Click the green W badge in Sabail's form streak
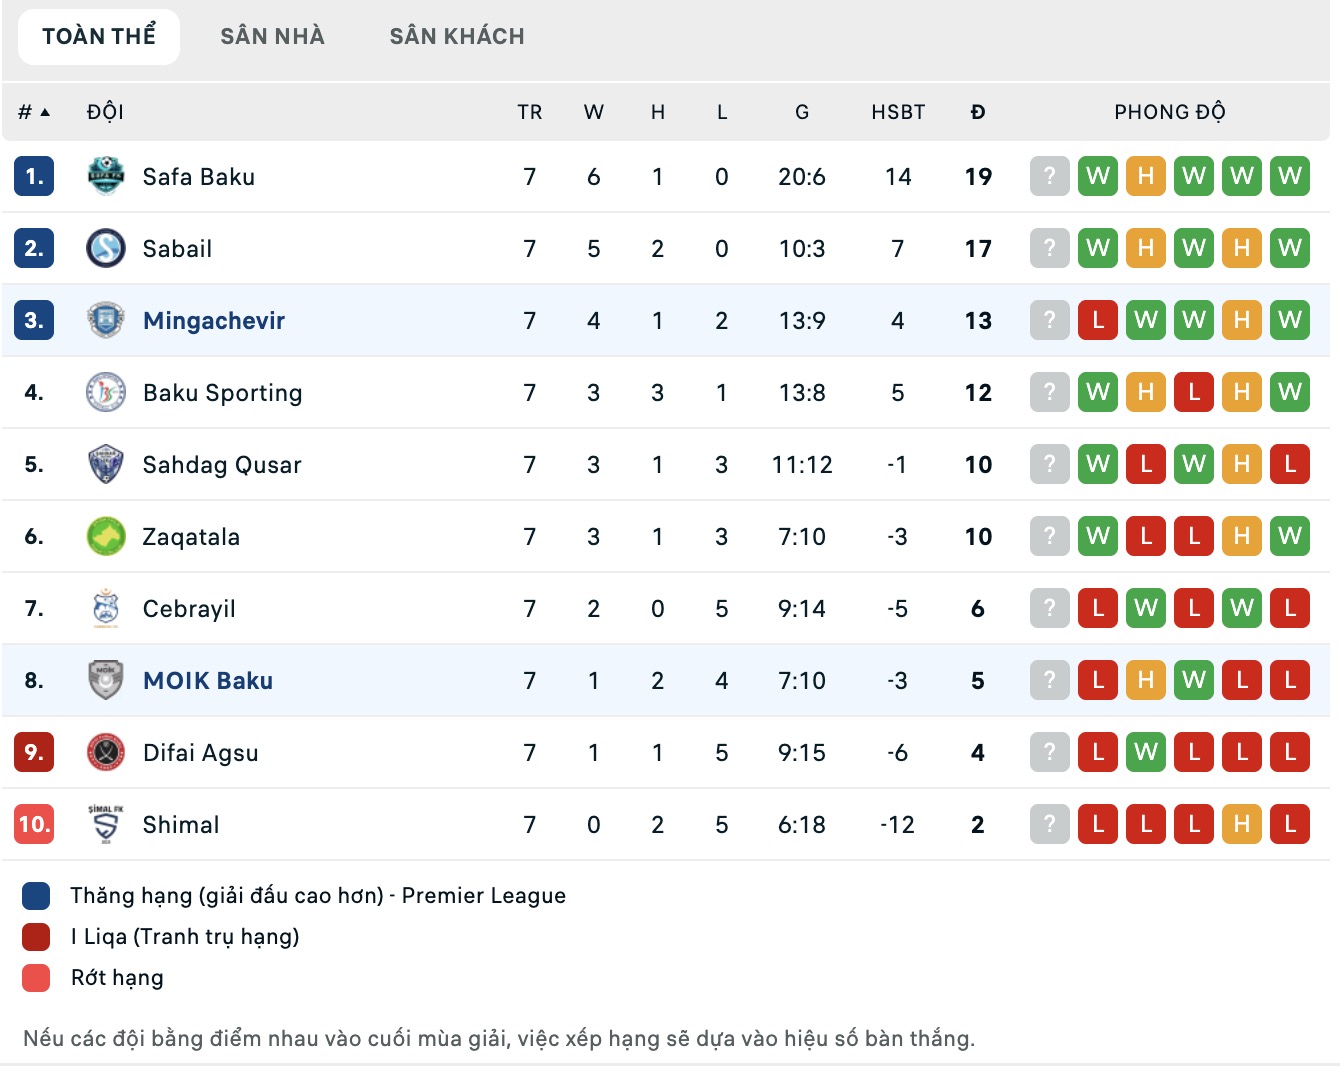1340x1066 pixels. click(1098, 248)
